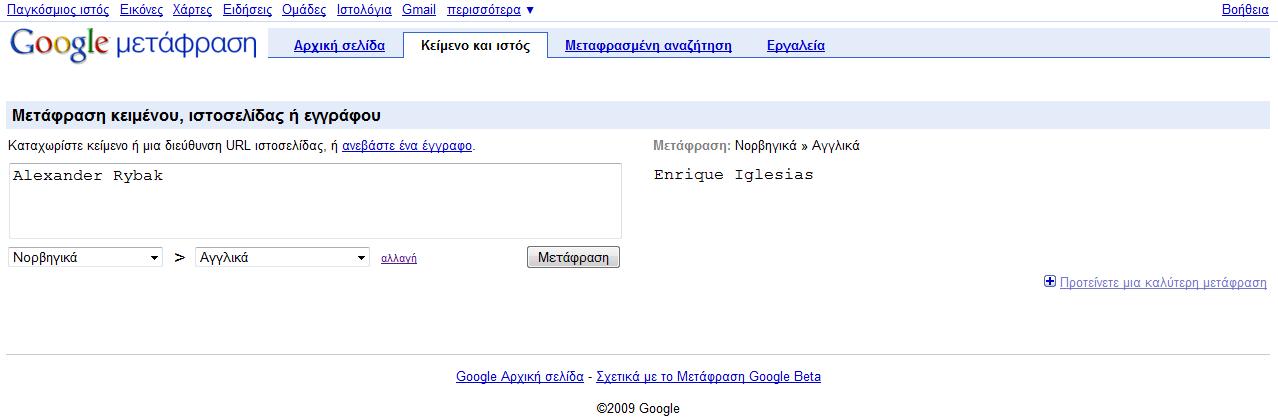Open the Αγγλικά target language dropdown
Screen dimensions: 1278x419
point(283,257)
